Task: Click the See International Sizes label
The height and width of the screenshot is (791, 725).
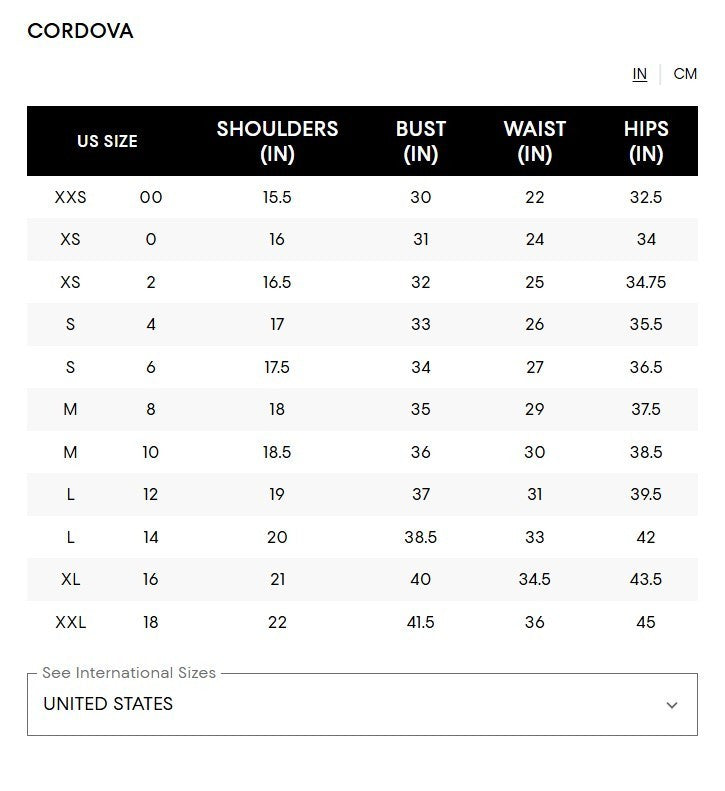Action: (x=129, y=673)
